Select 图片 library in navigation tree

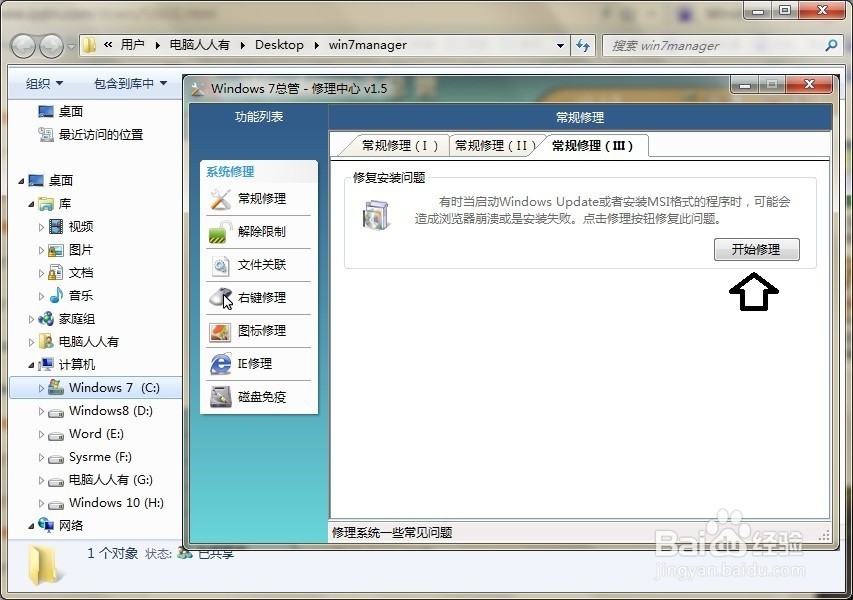click(x=71, y=250)
